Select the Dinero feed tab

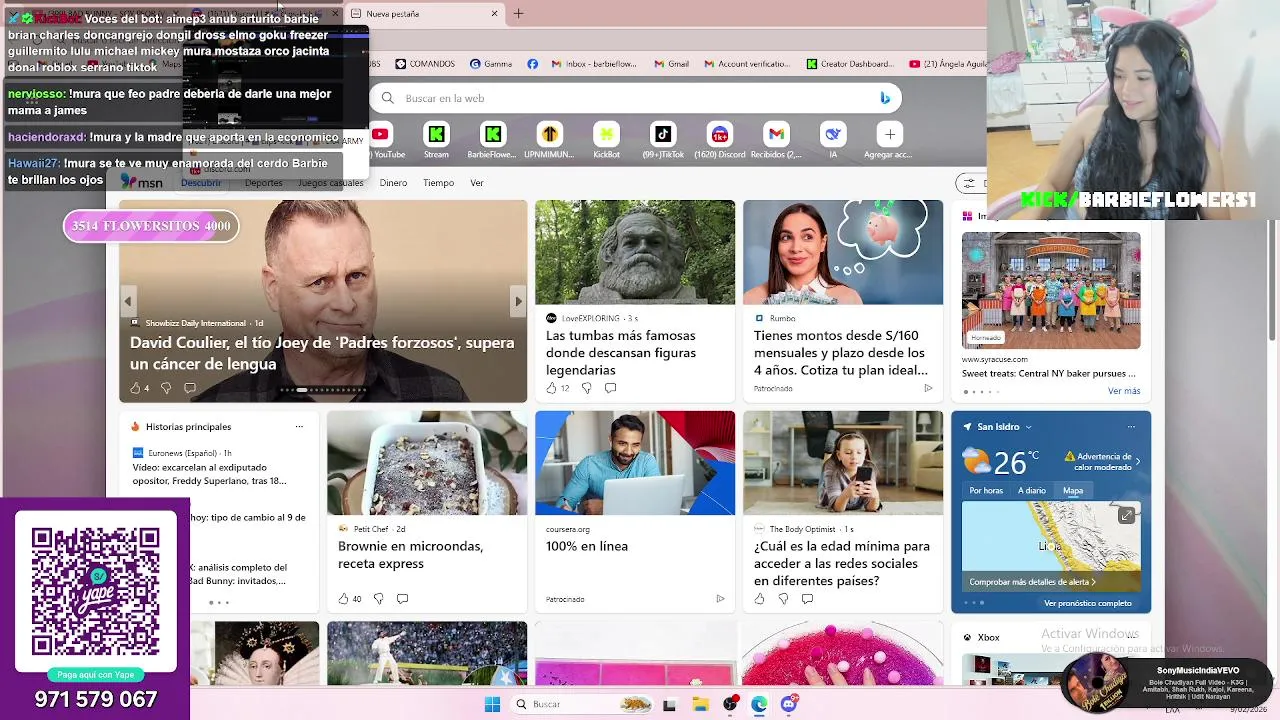point(393,183)
